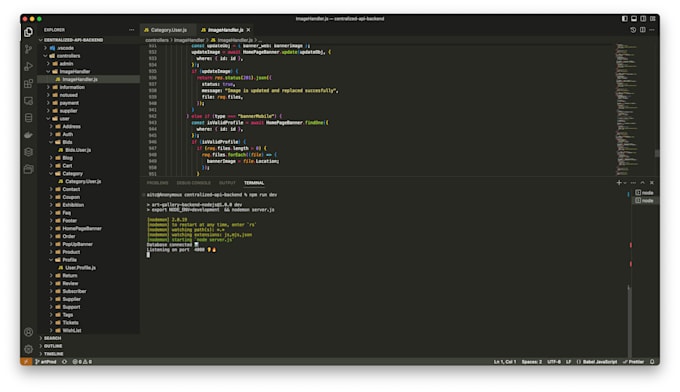Open the Explorer views and more actions ellipsis
Image resolution: width=680 pixels, height=392 pixels.
coord(131,30)
